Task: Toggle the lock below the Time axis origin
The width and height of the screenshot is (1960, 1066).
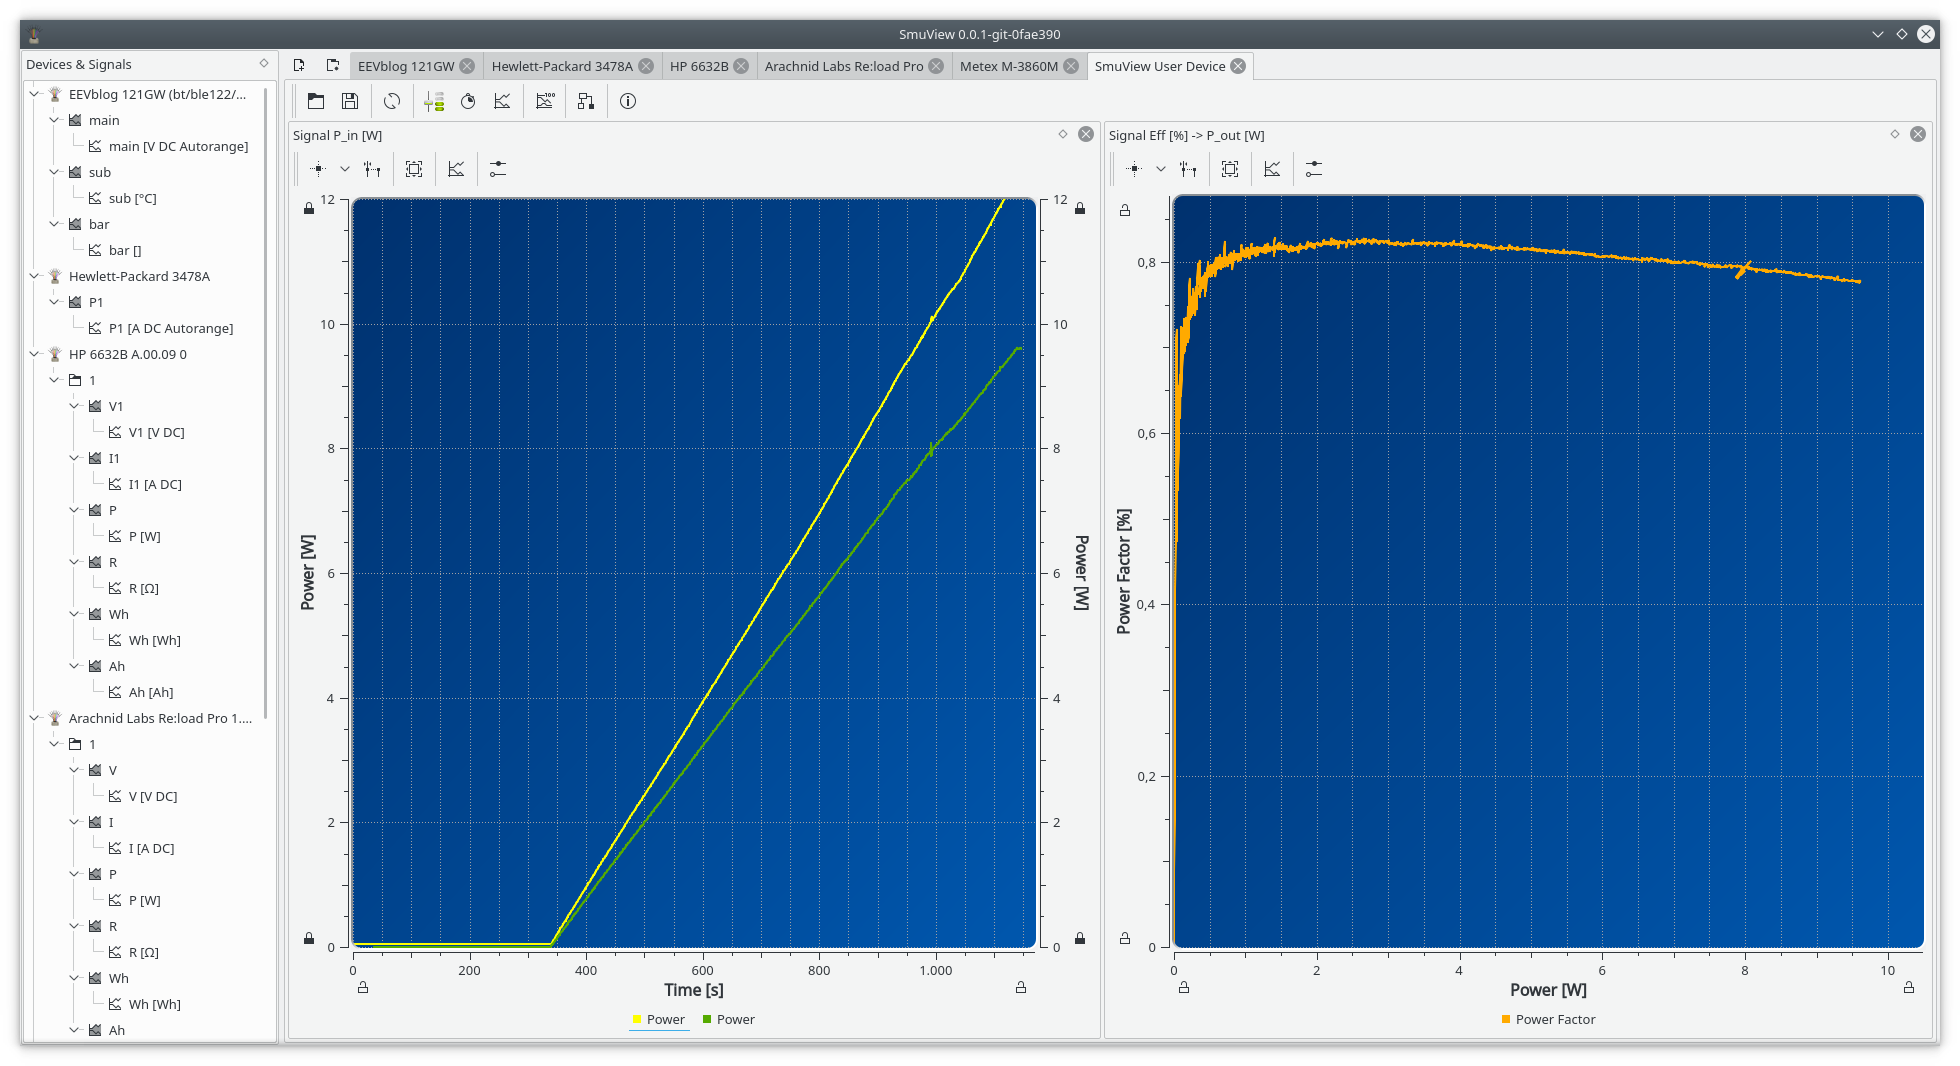Action: 363,988
